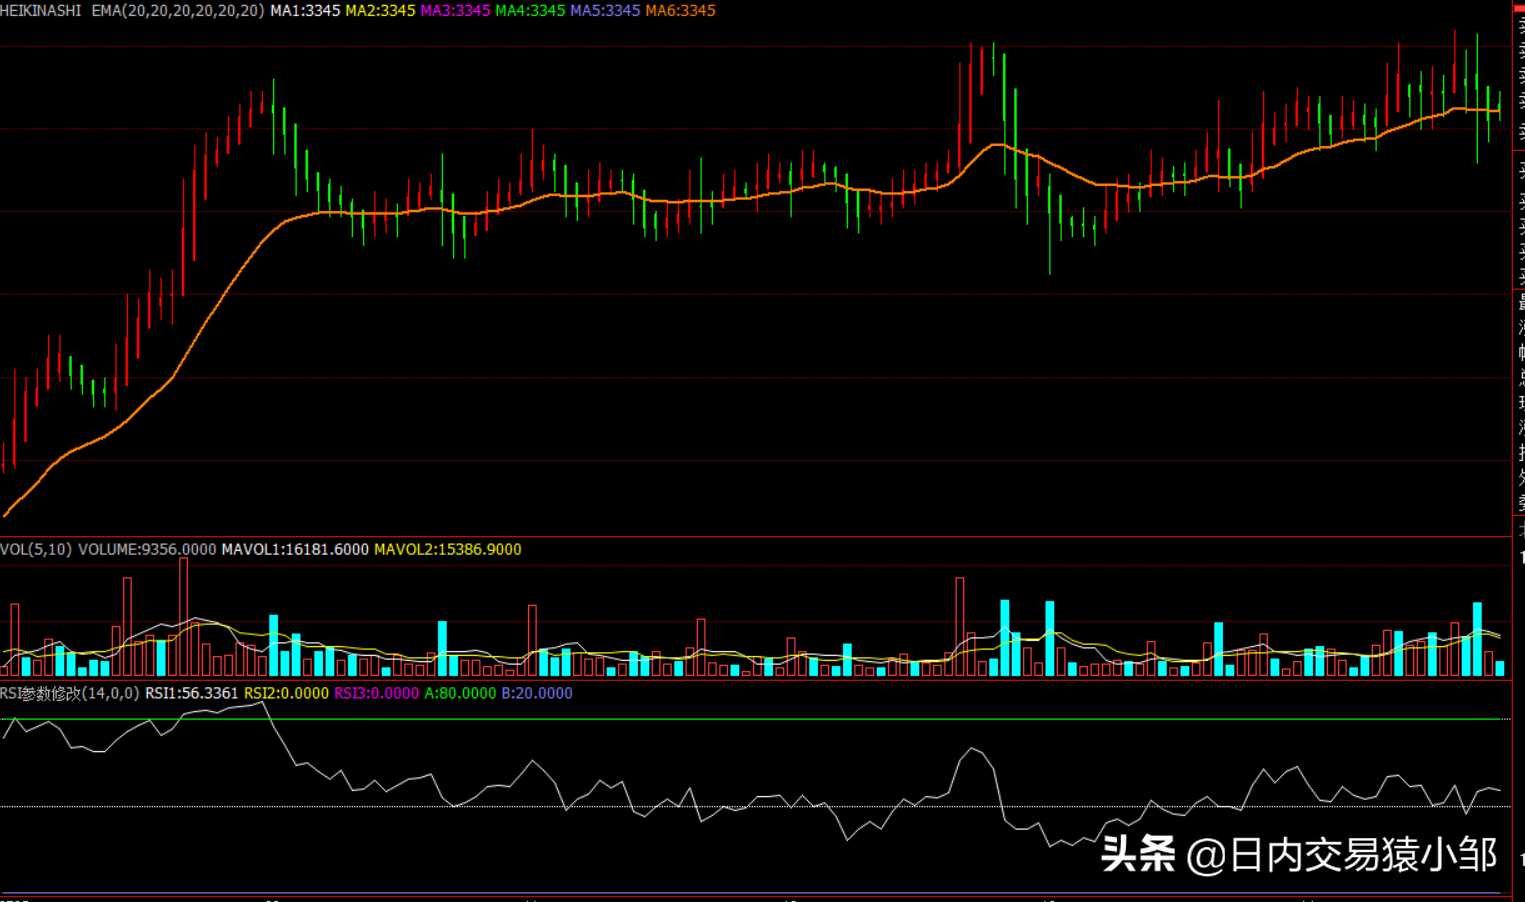The image size is (1525, 902).
Task: Click the yellow RSI2:0.0000 value
Action: pyautogui.click(x=287, y=693)
